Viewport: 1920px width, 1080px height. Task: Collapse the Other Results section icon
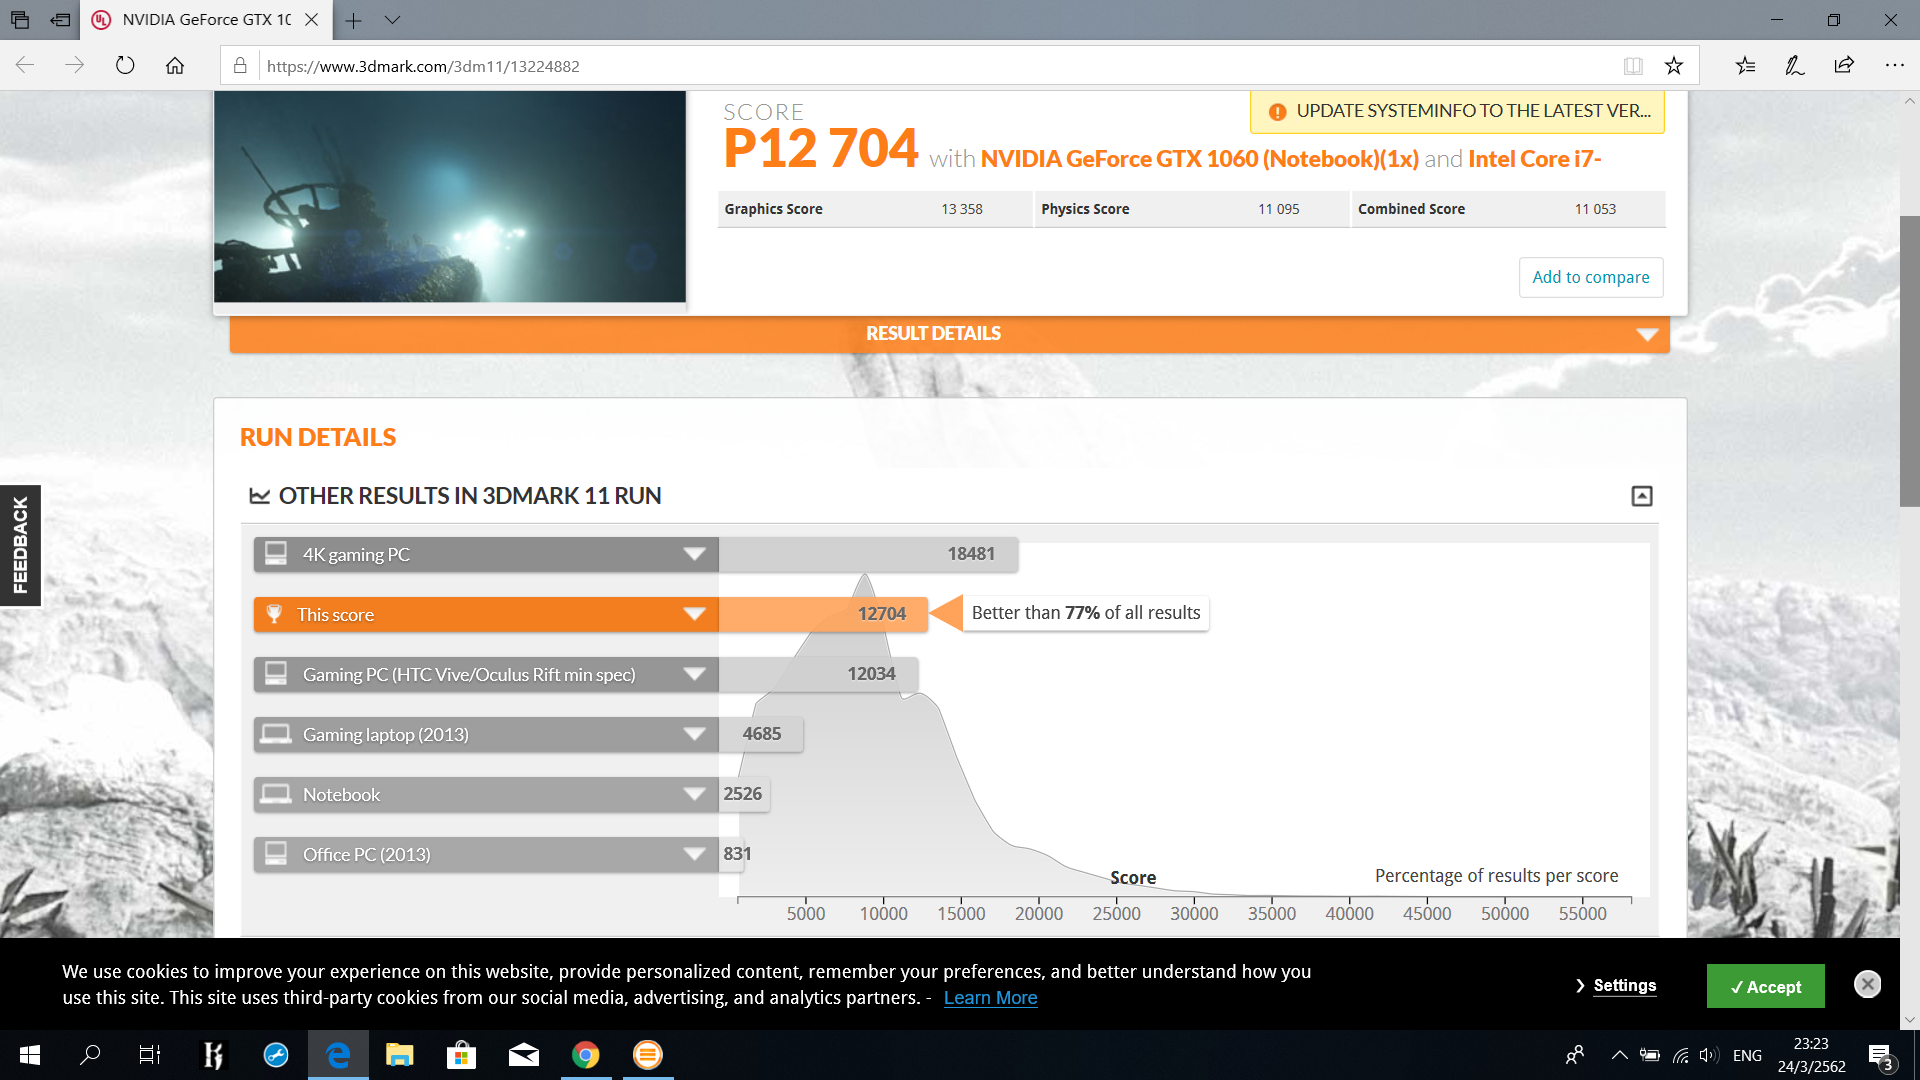coord(1642,496)
